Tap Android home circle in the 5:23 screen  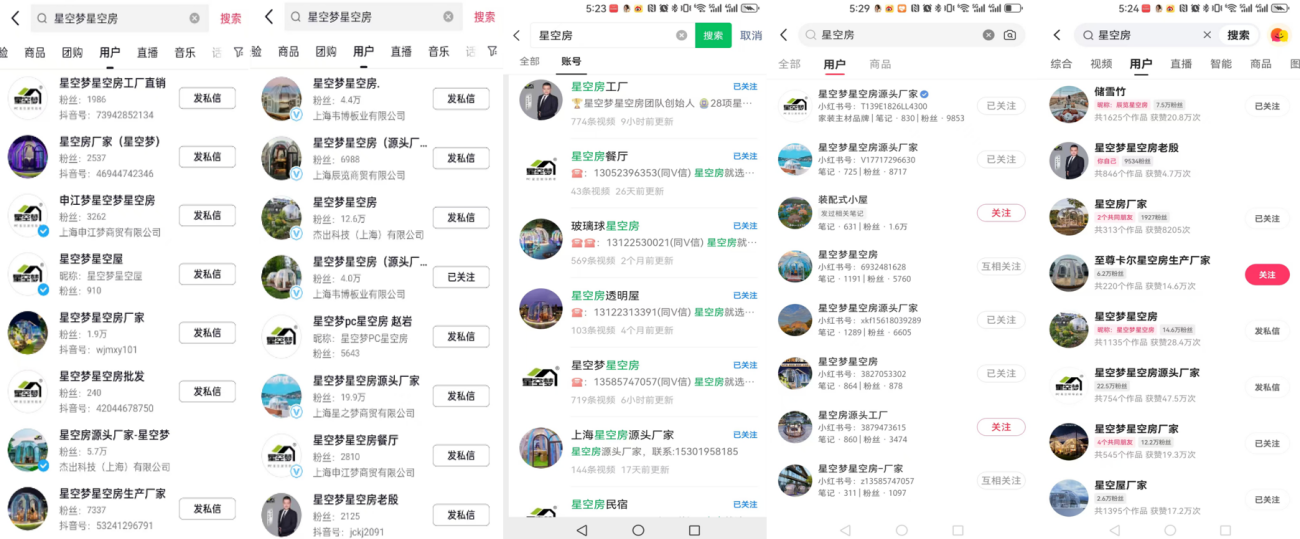tap(638, 530)
